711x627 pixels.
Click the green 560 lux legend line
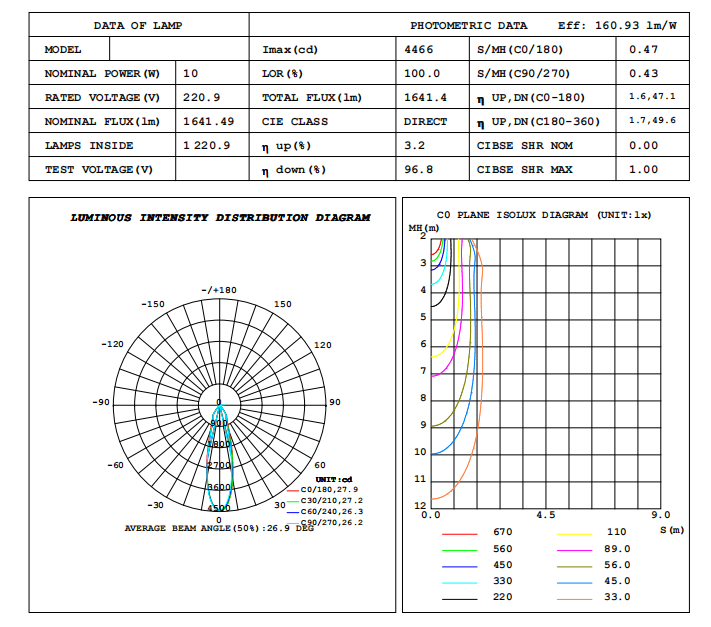459,550
